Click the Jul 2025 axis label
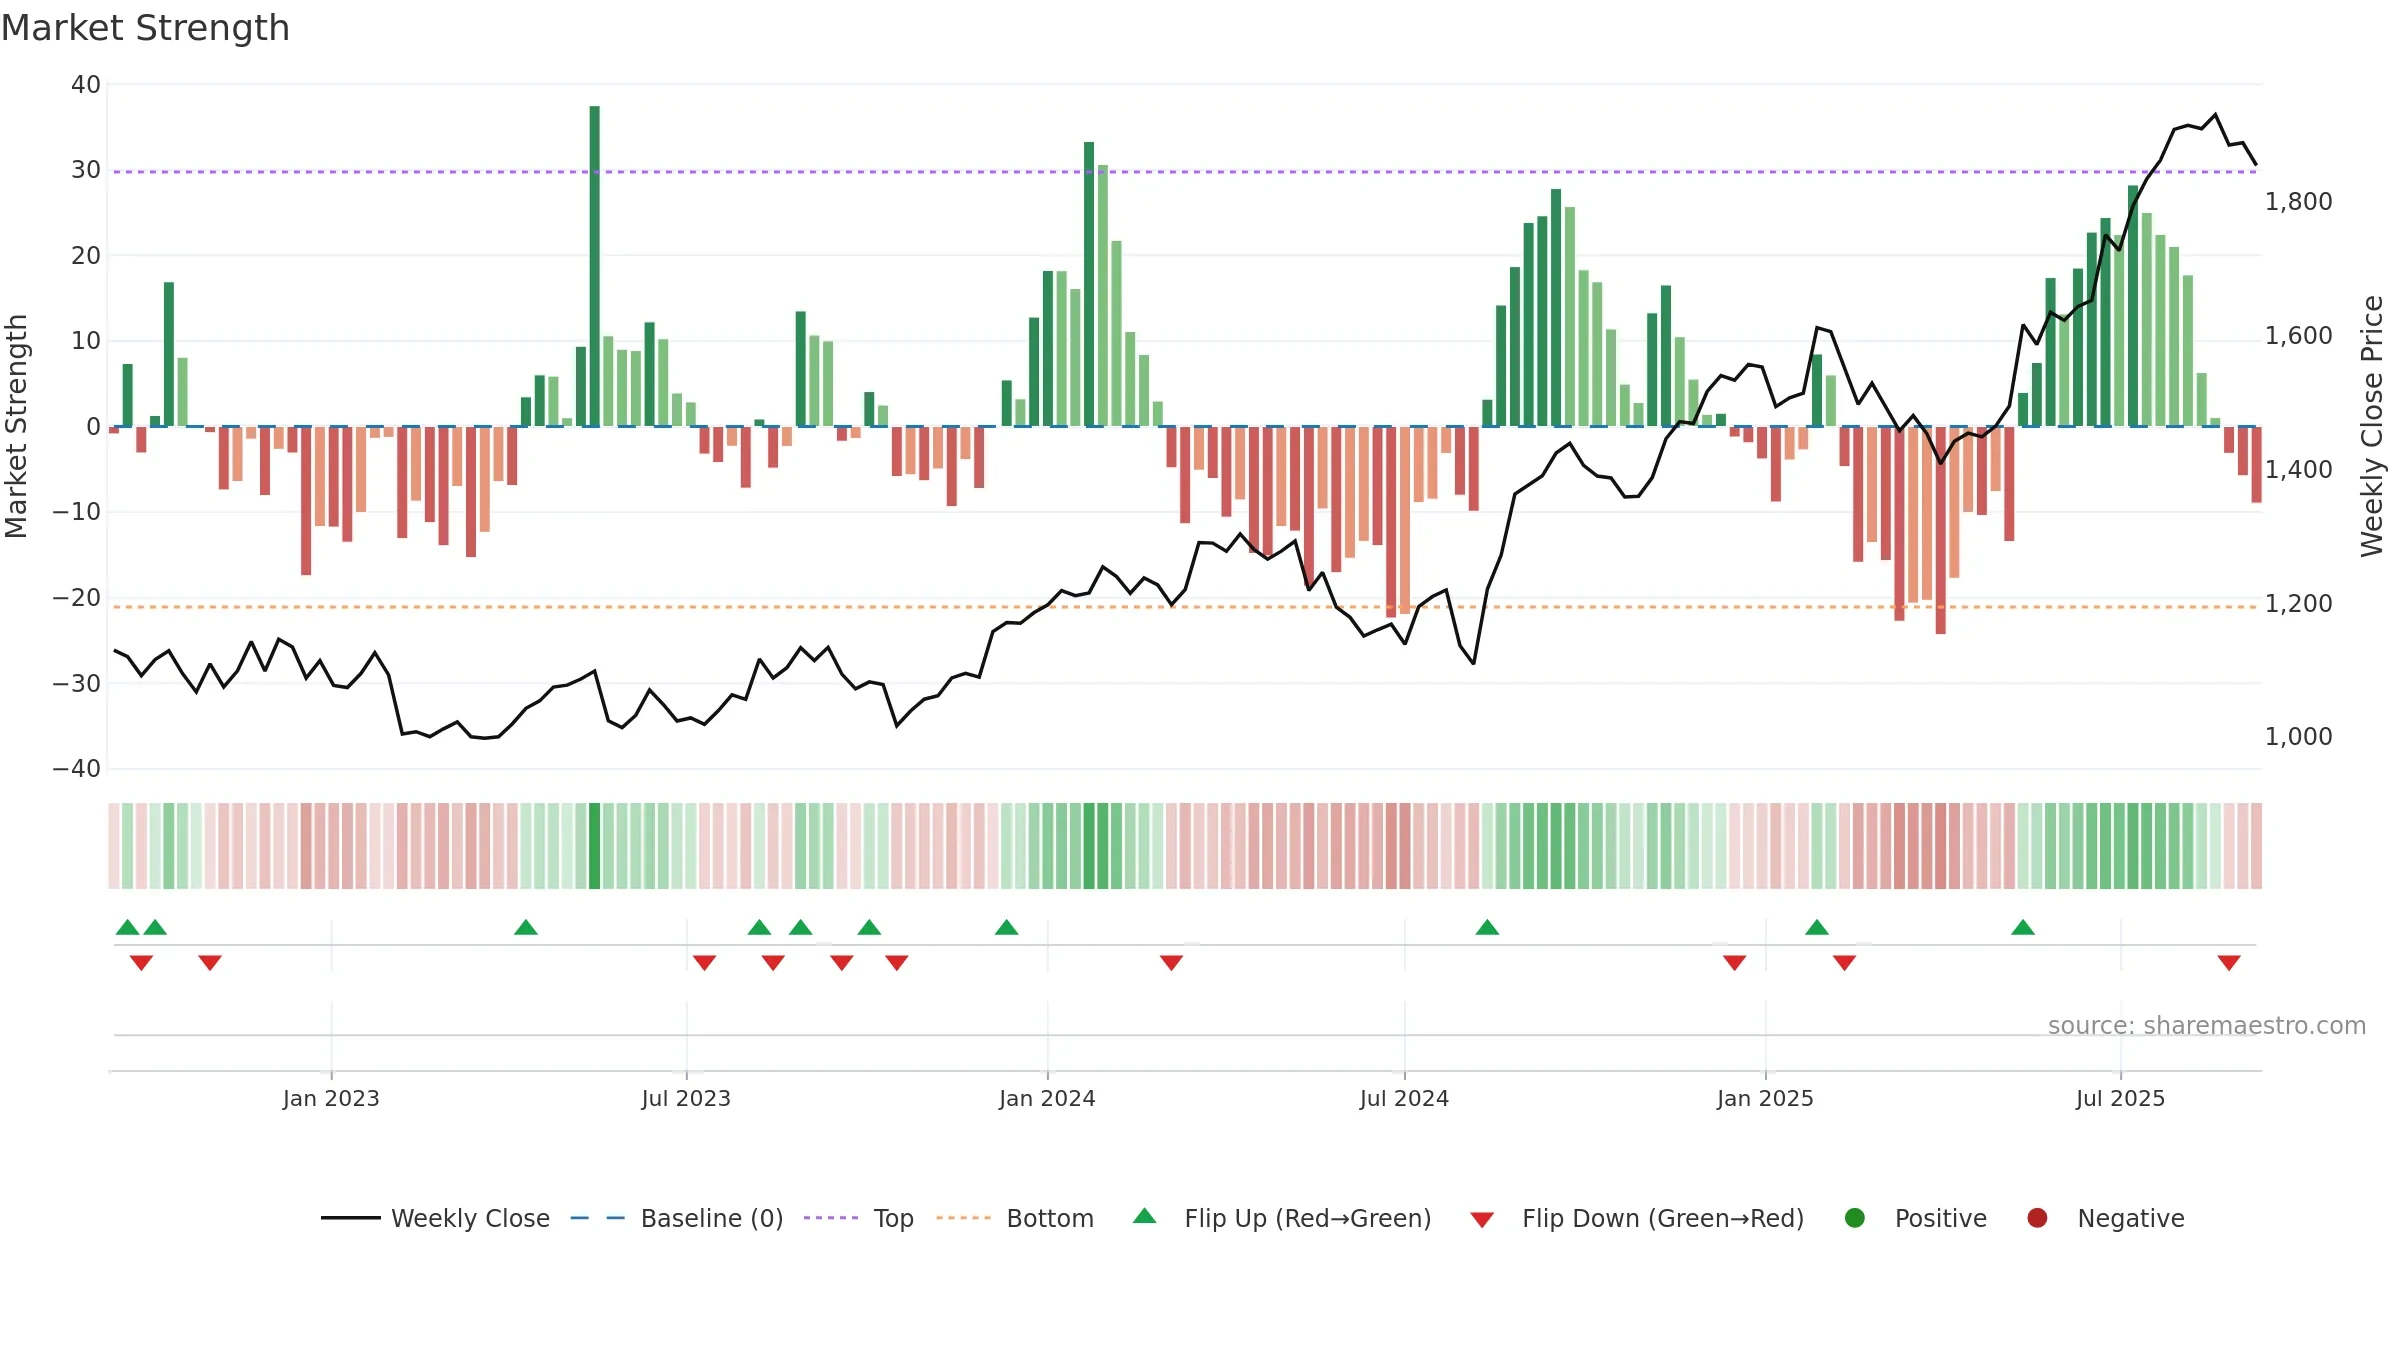Screen dimensions: 2400x1350 click(2120, 1098)
